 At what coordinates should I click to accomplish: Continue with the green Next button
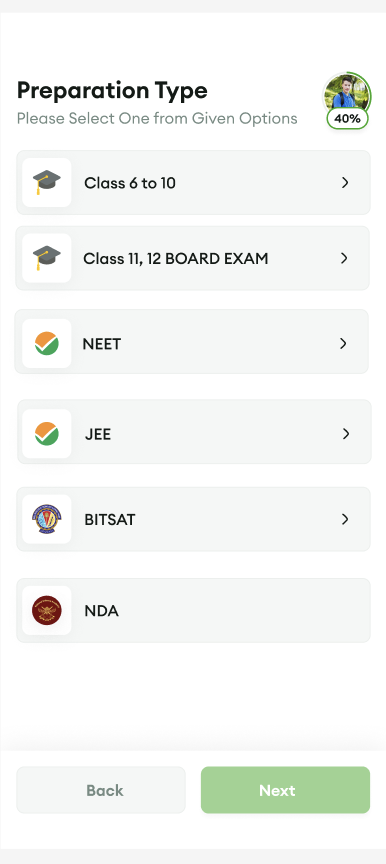[285, 790]
